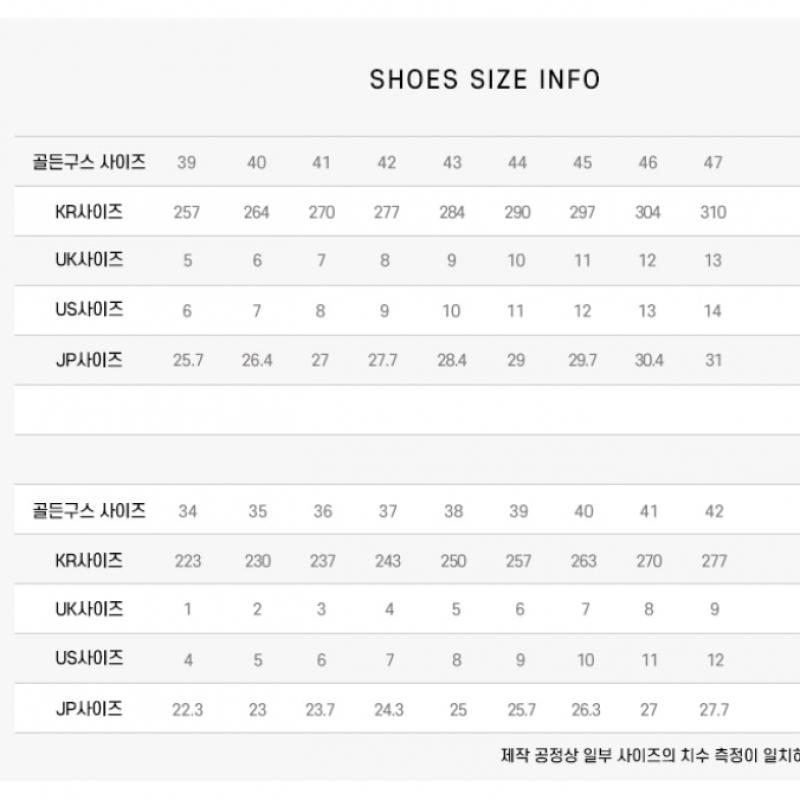The image size is (800, 800).
Task: Select KR size 243 in lower table
Action: click(x=388, y=561)
